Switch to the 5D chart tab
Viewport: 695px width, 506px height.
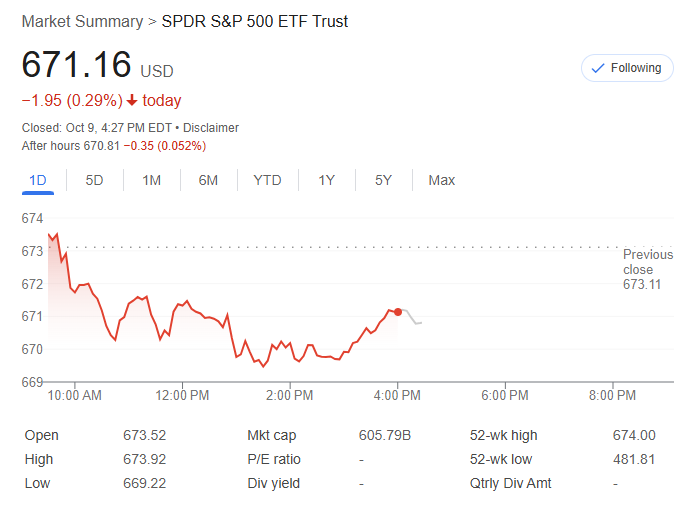tap(94, 180)
